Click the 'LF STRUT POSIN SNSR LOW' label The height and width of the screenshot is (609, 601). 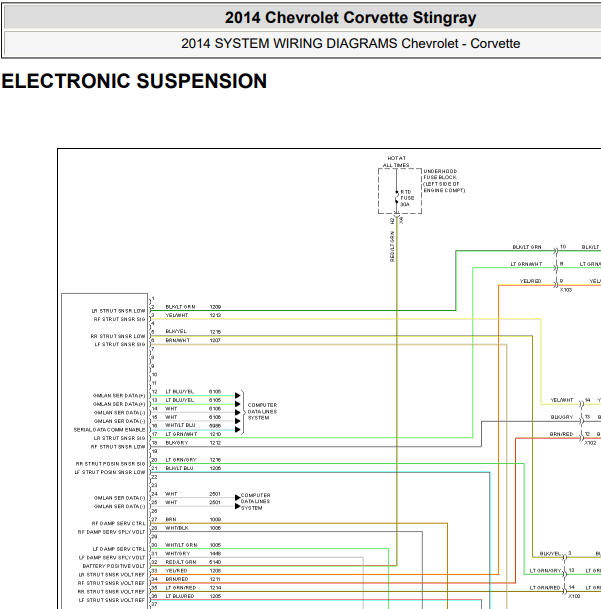(110, 472)
